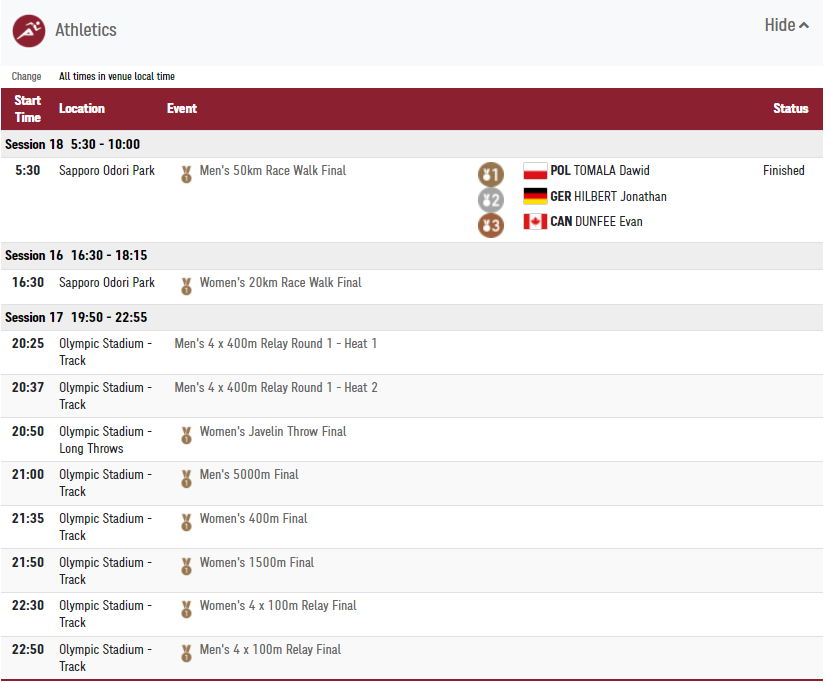Change the time zone setting
The height and width of the screenshot is (683, 830).
26,76
